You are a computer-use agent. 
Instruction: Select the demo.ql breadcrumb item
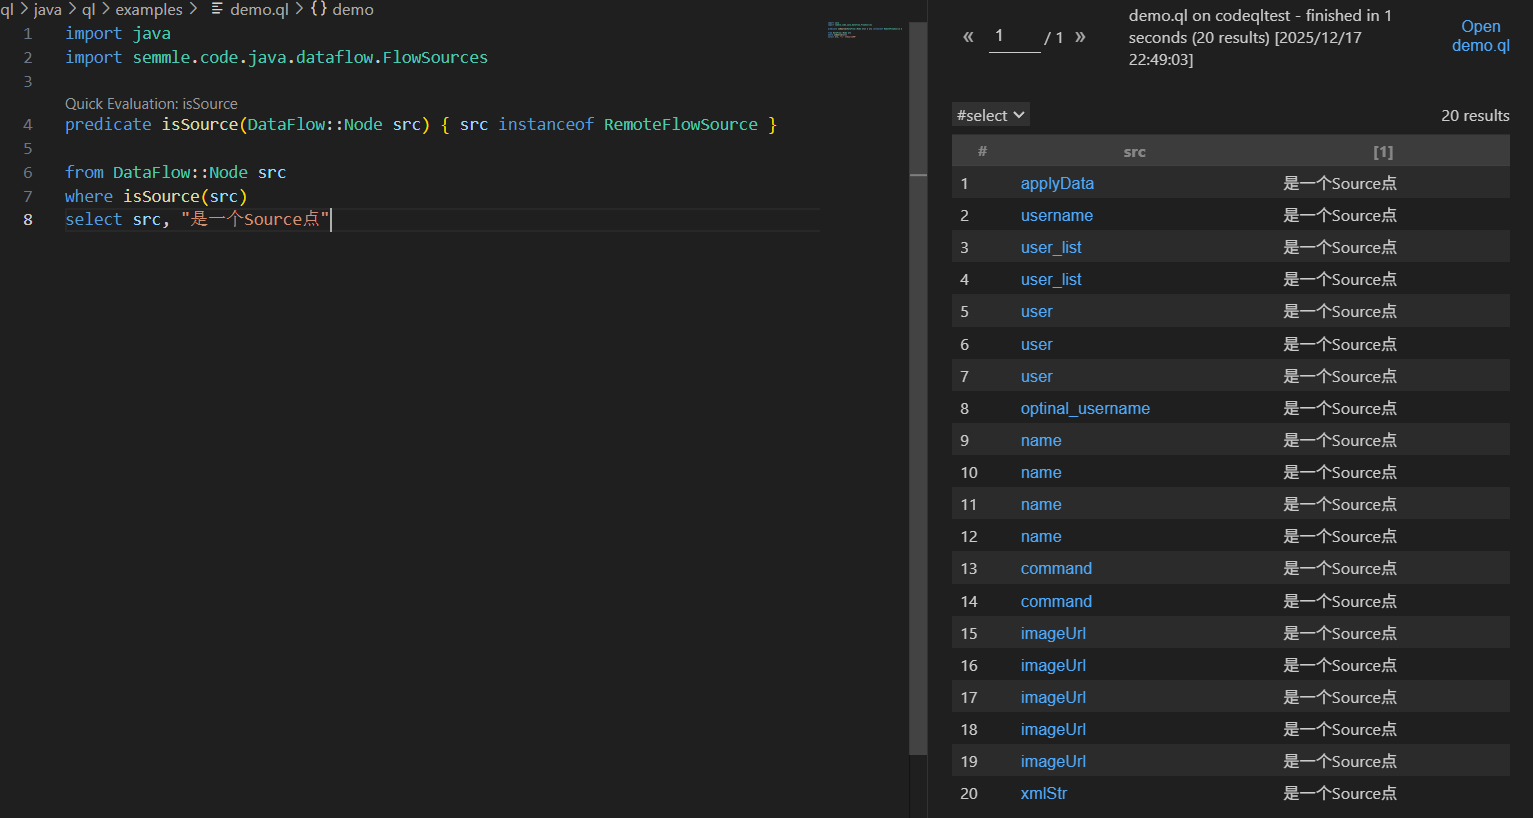click(x=259, y=9)
